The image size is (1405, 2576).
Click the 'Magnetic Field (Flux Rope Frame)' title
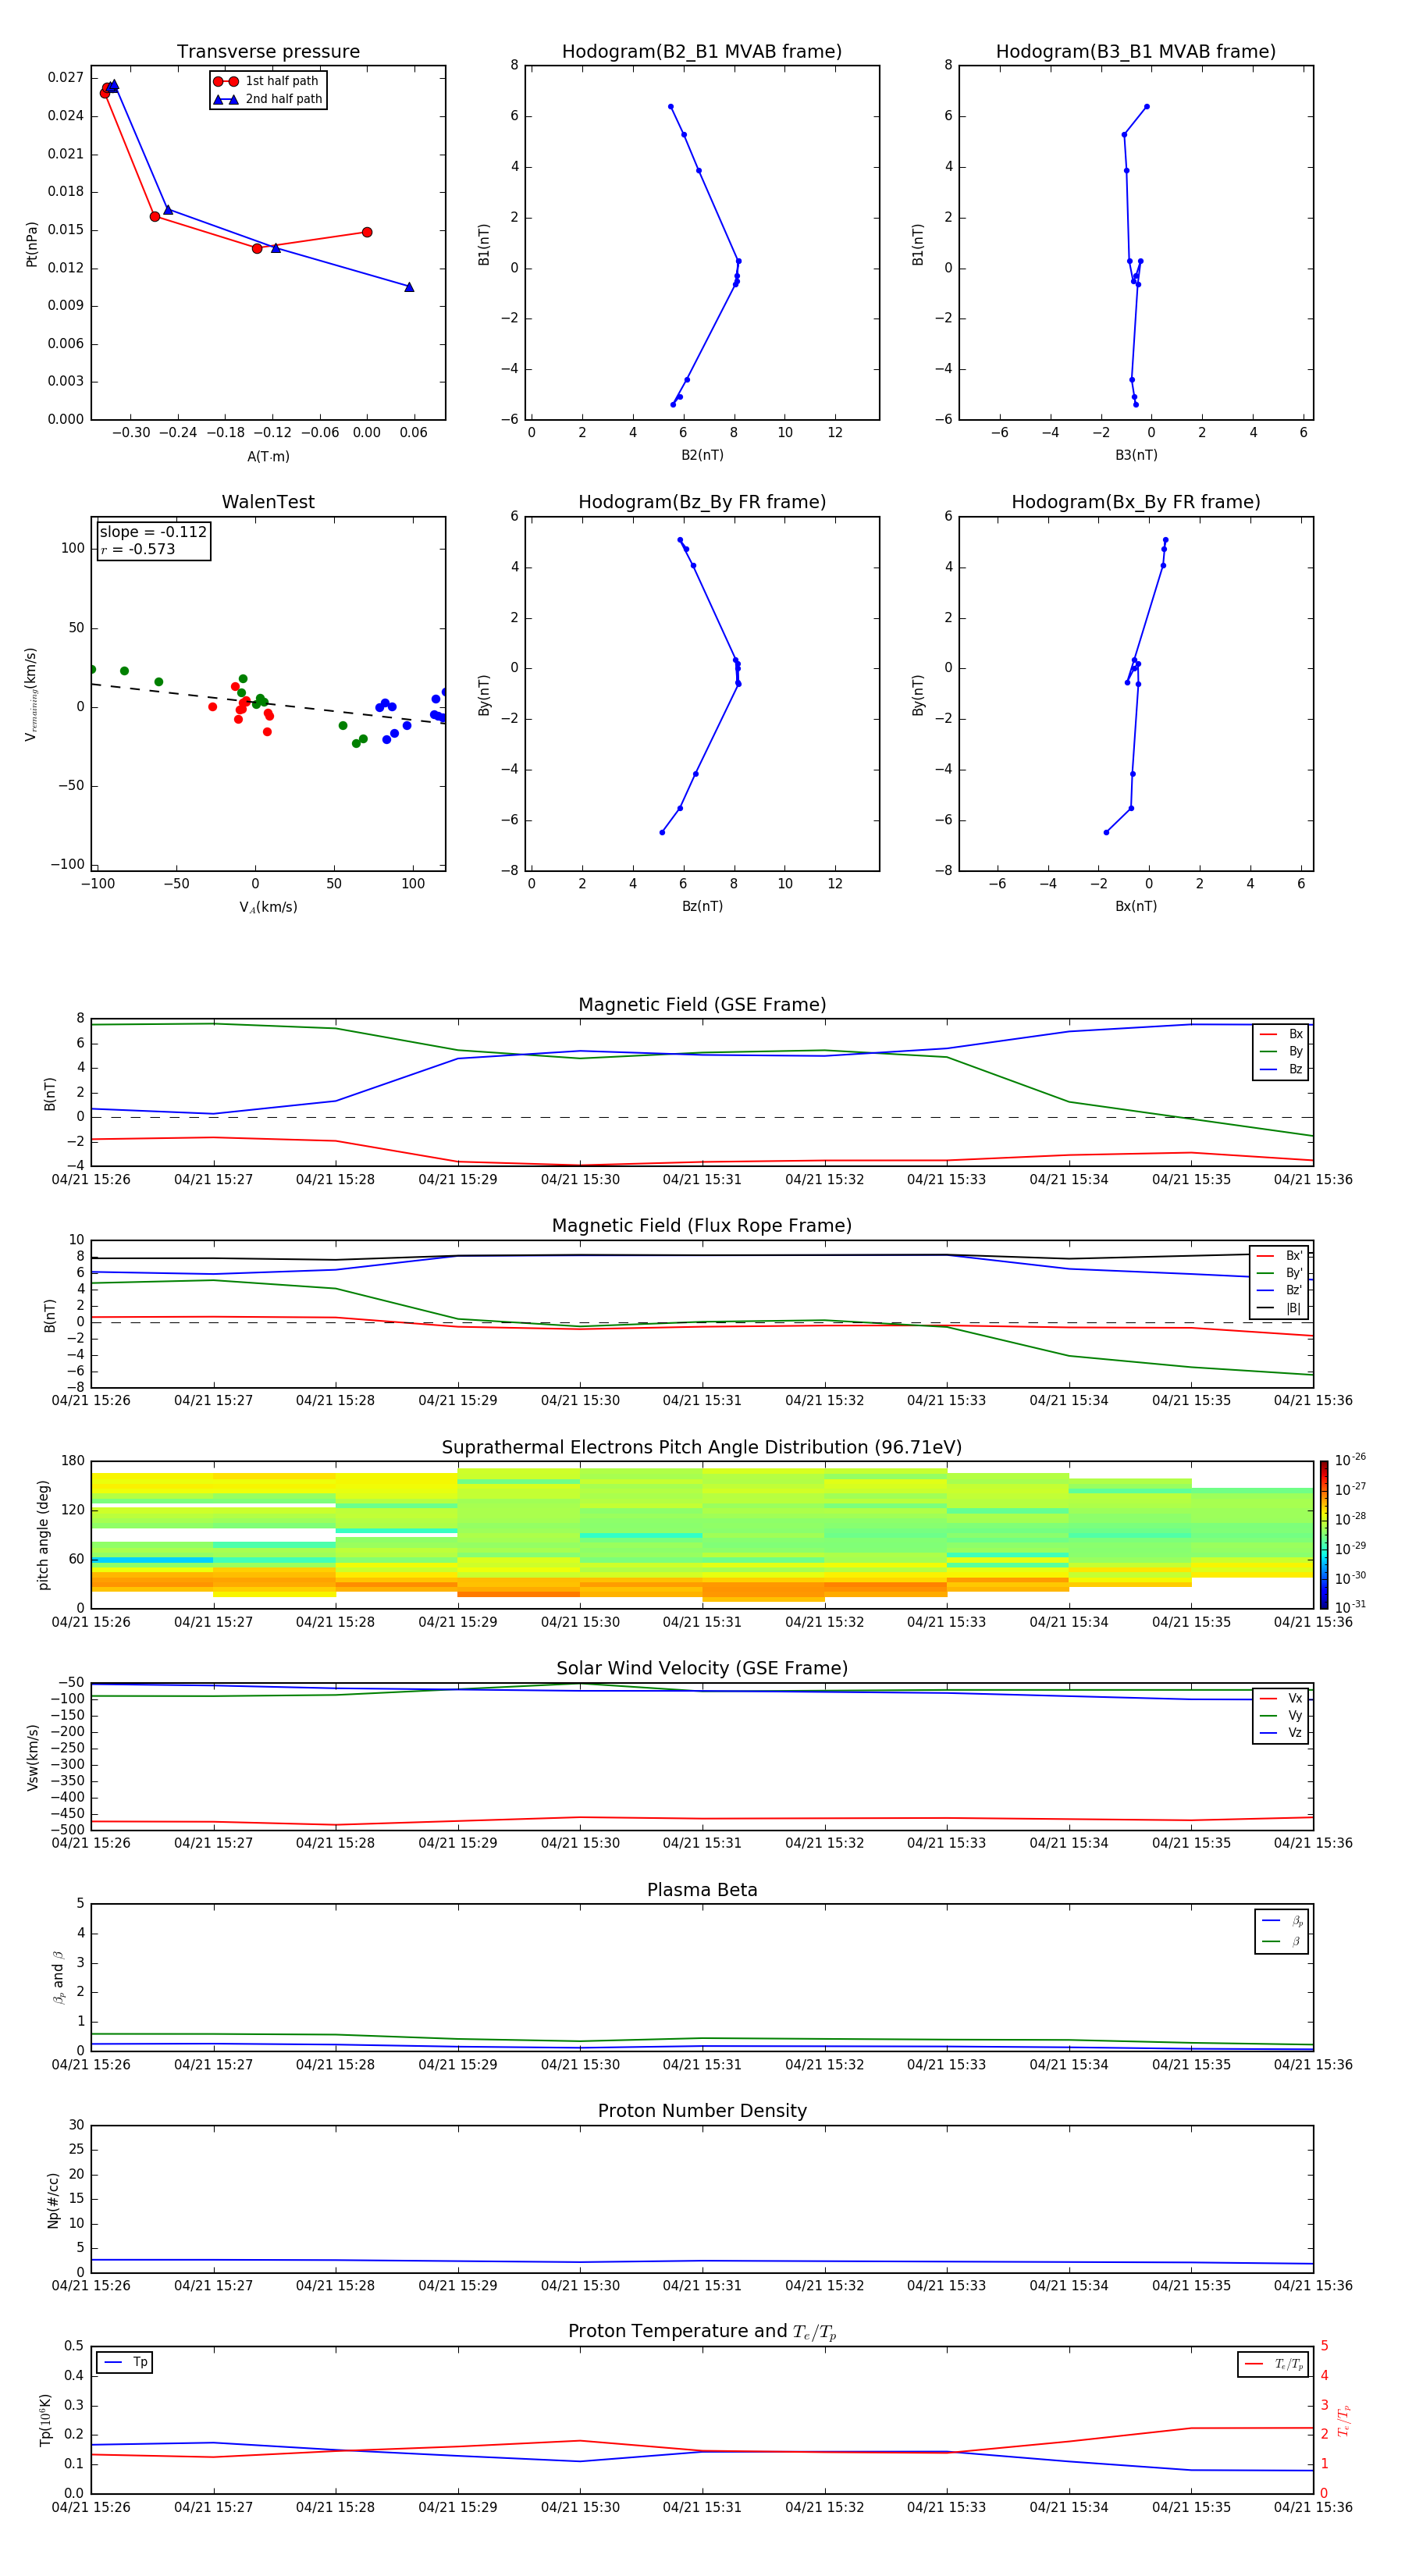[x=702, y=1226]
